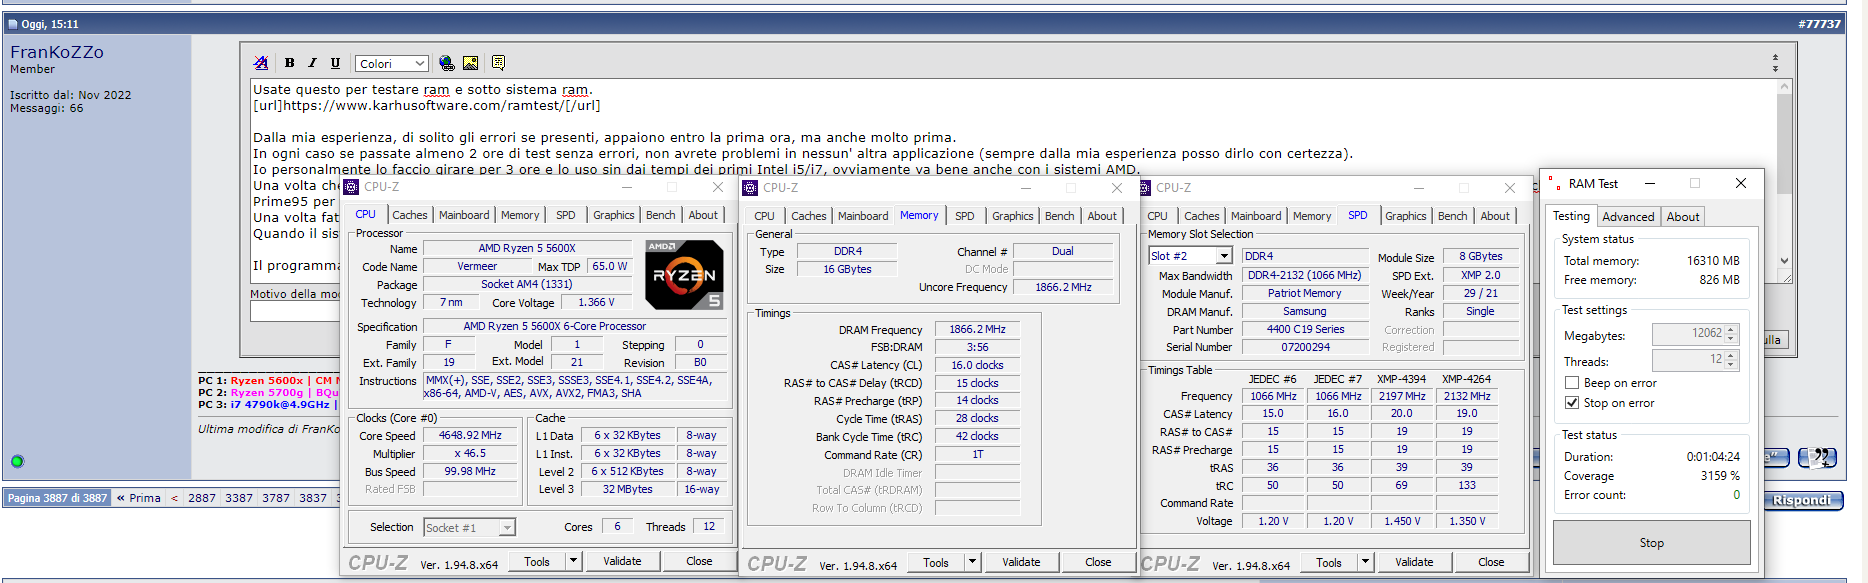The image size is (1868, 583).
Task: Click the insert hyperlink globe icon
Action: click(x=447, y=63)
